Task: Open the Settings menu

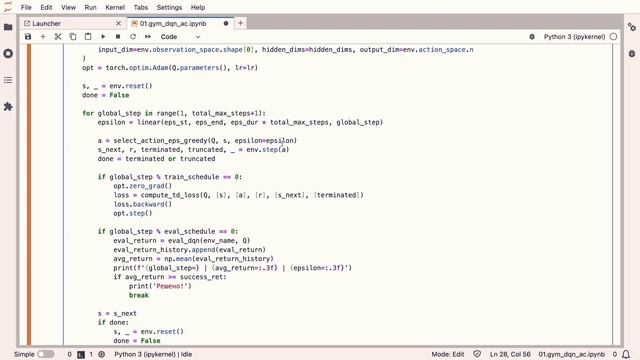Action: (169, 7)
